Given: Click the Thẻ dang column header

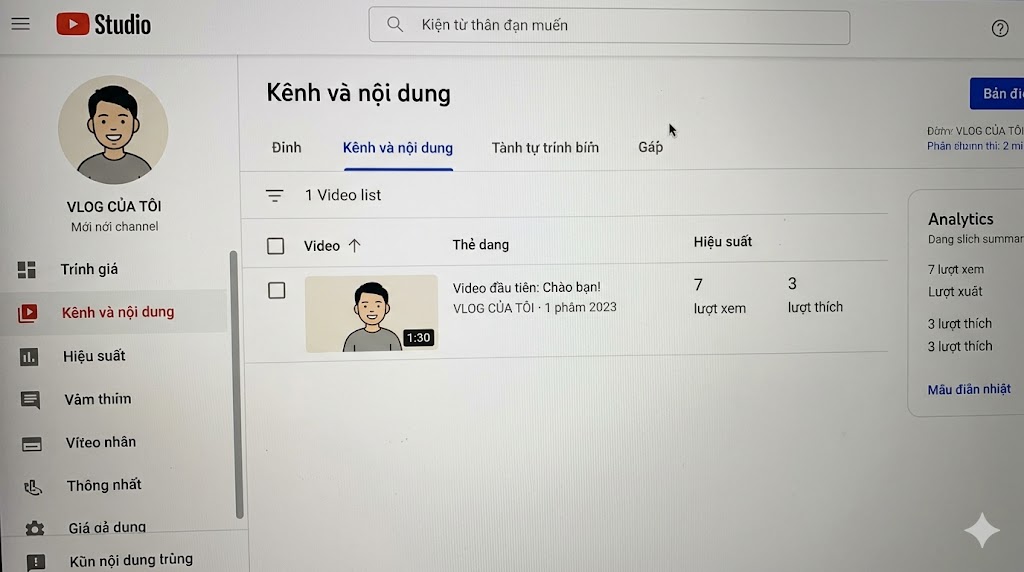Looking at the screenshot, I should point(481,245).
